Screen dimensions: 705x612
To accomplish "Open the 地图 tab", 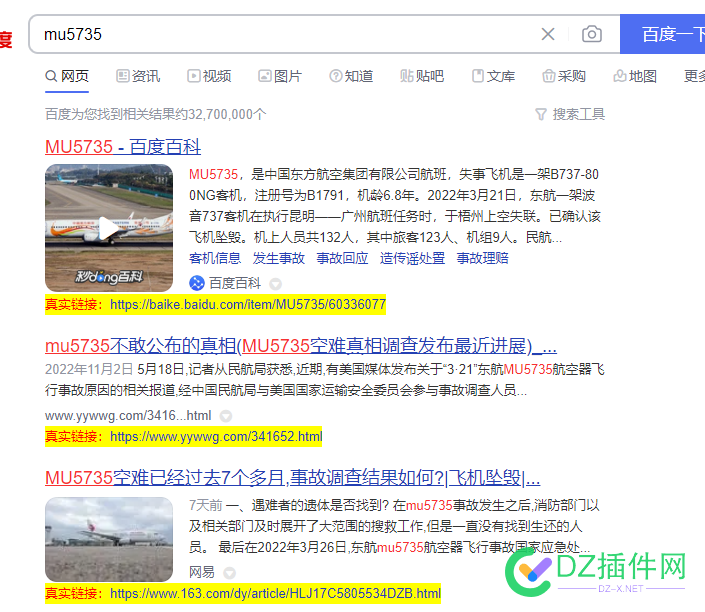I will tap(635, 76).
